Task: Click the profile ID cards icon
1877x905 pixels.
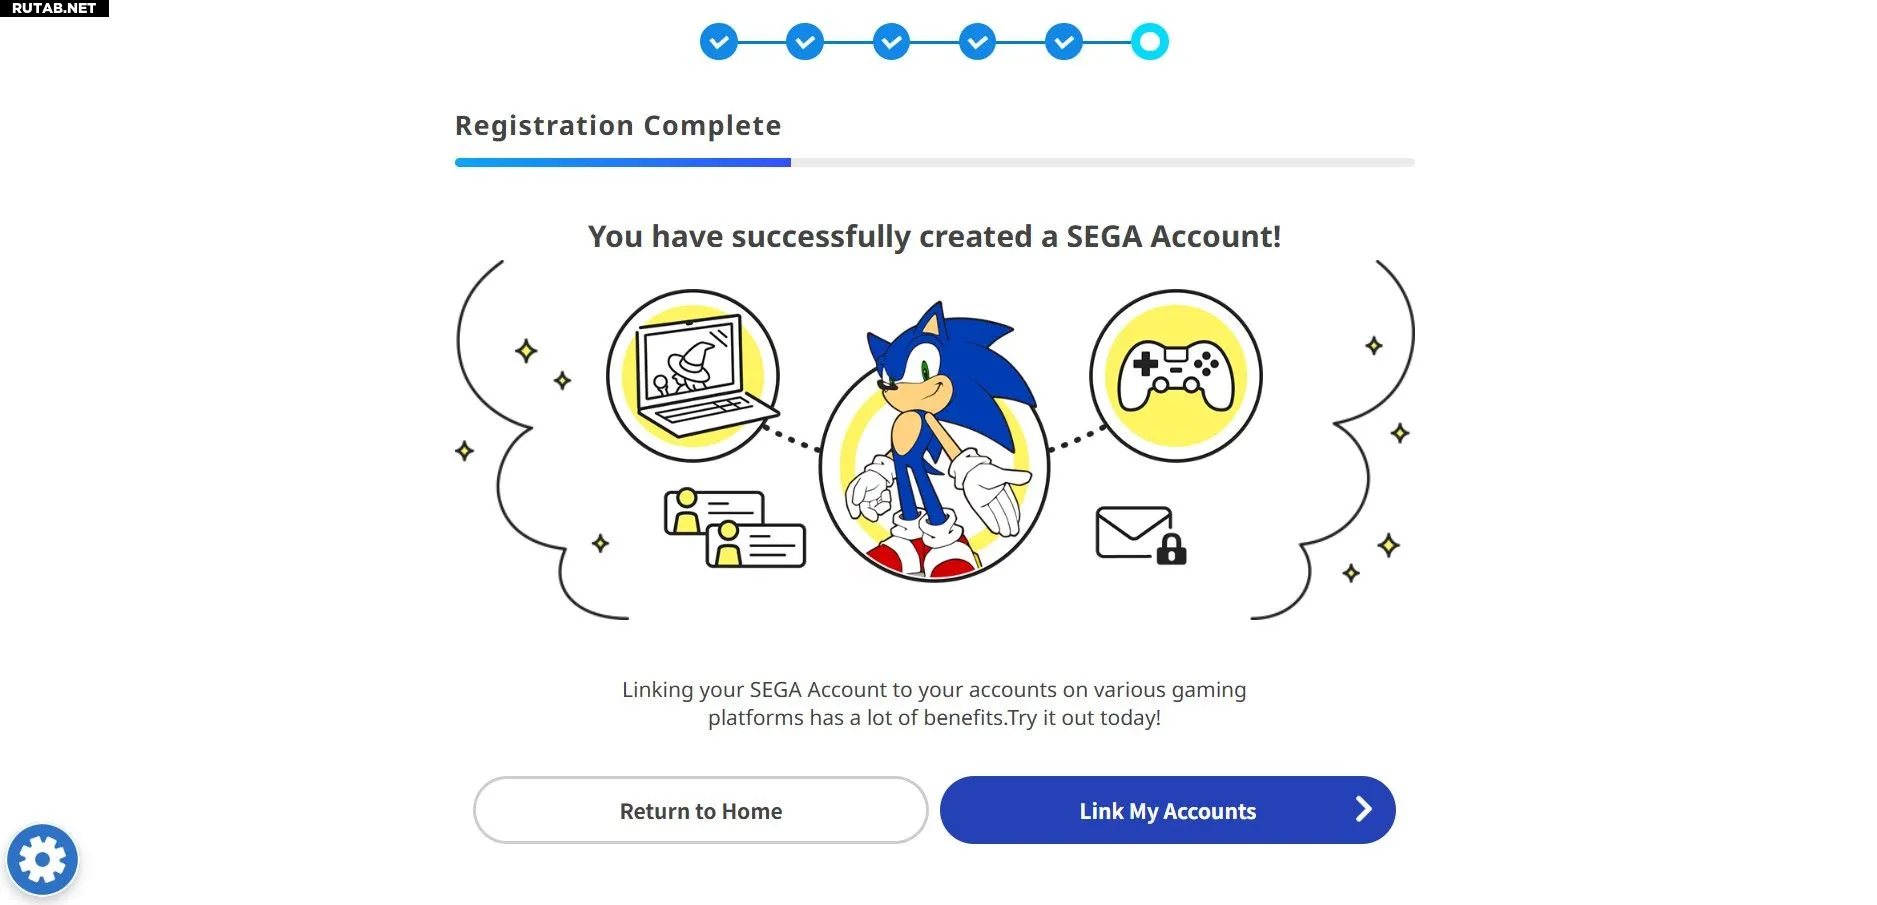Action: pos(735,528)
